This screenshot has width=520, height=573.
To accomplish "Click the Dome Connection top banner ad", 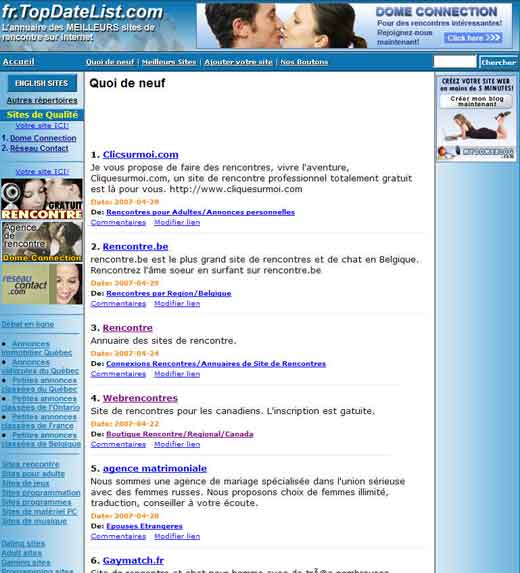I will (x=354, y=26).
